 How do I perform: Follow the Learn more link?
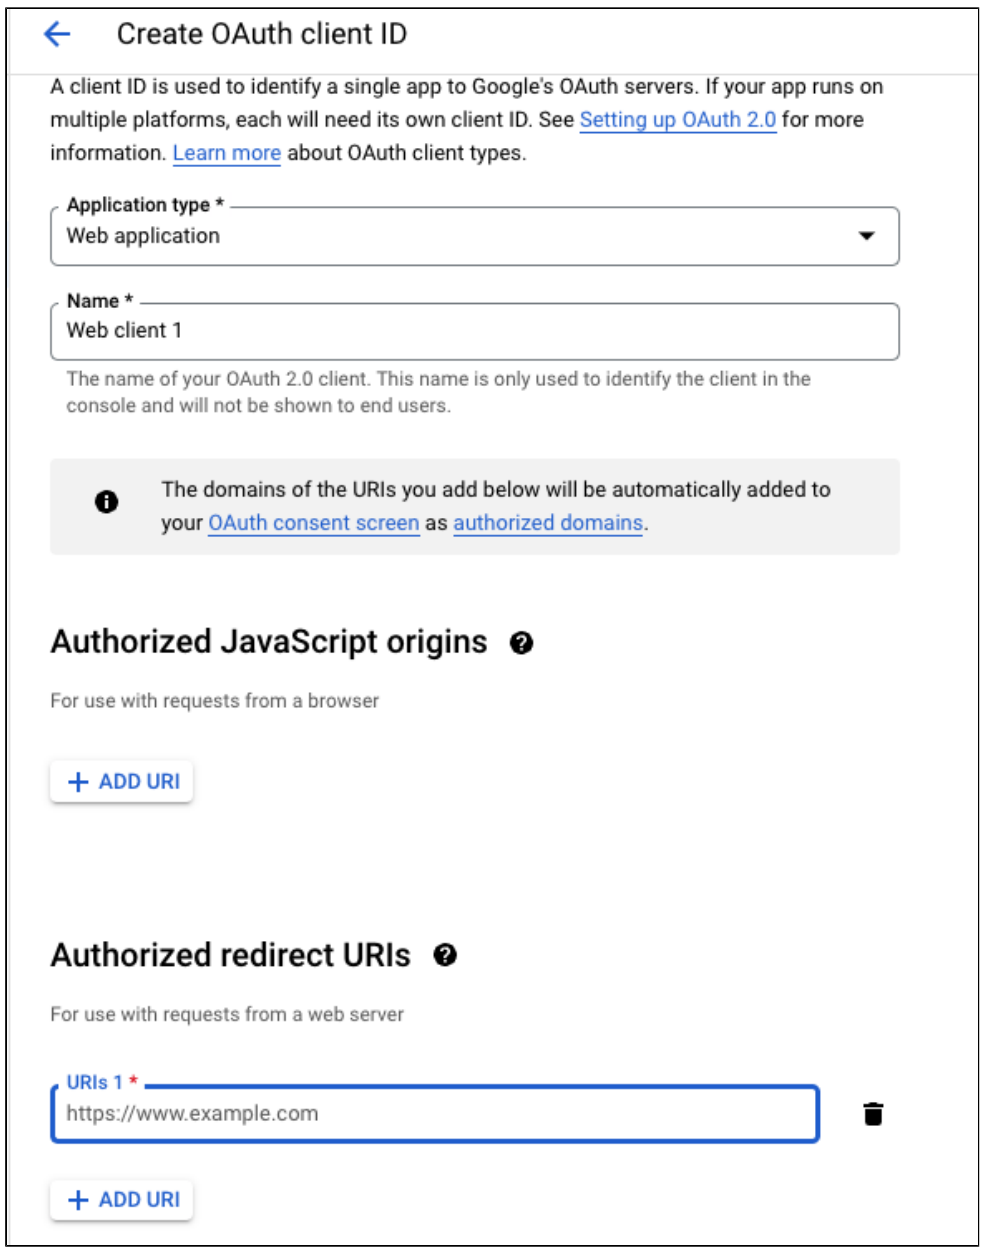(x=226, y=153)
